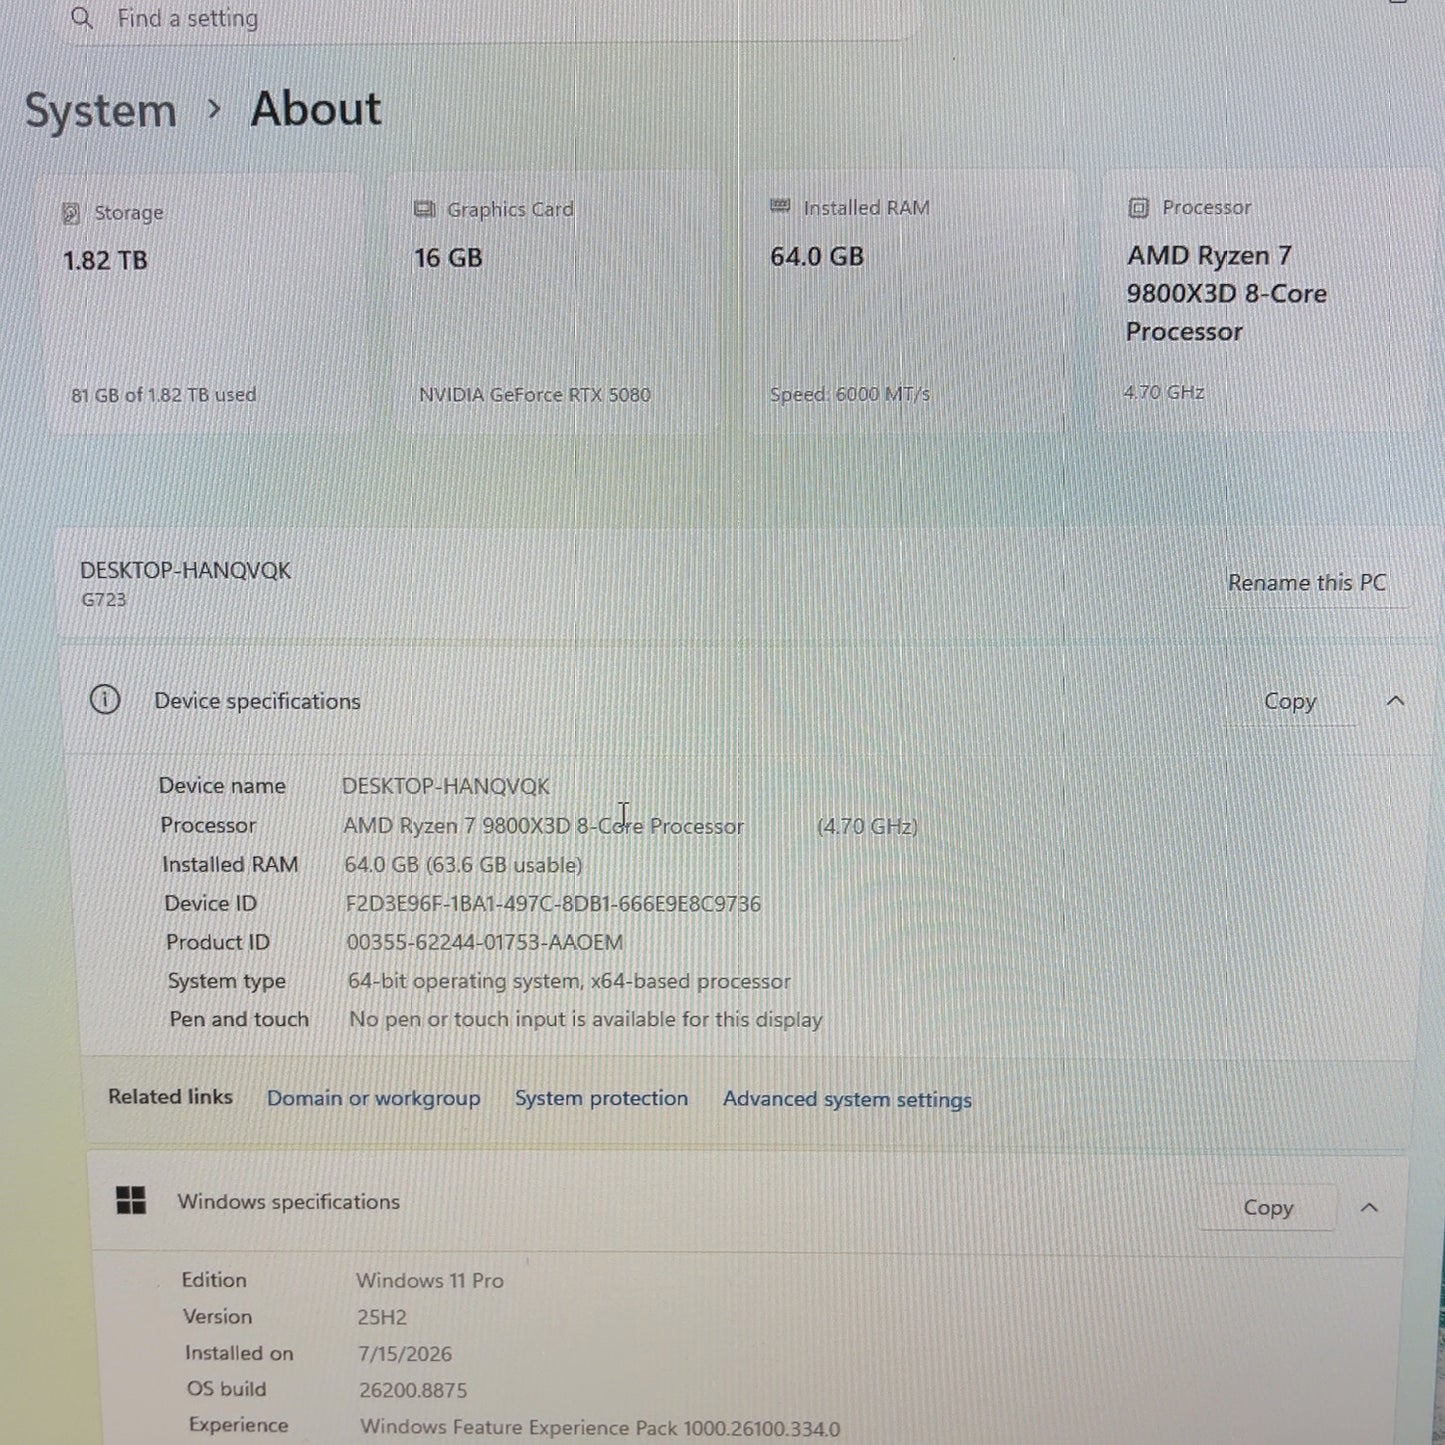Select the 25H2 version value
The width and height of the screenshot is (1445, 1445).
[x=382, y=1317]
